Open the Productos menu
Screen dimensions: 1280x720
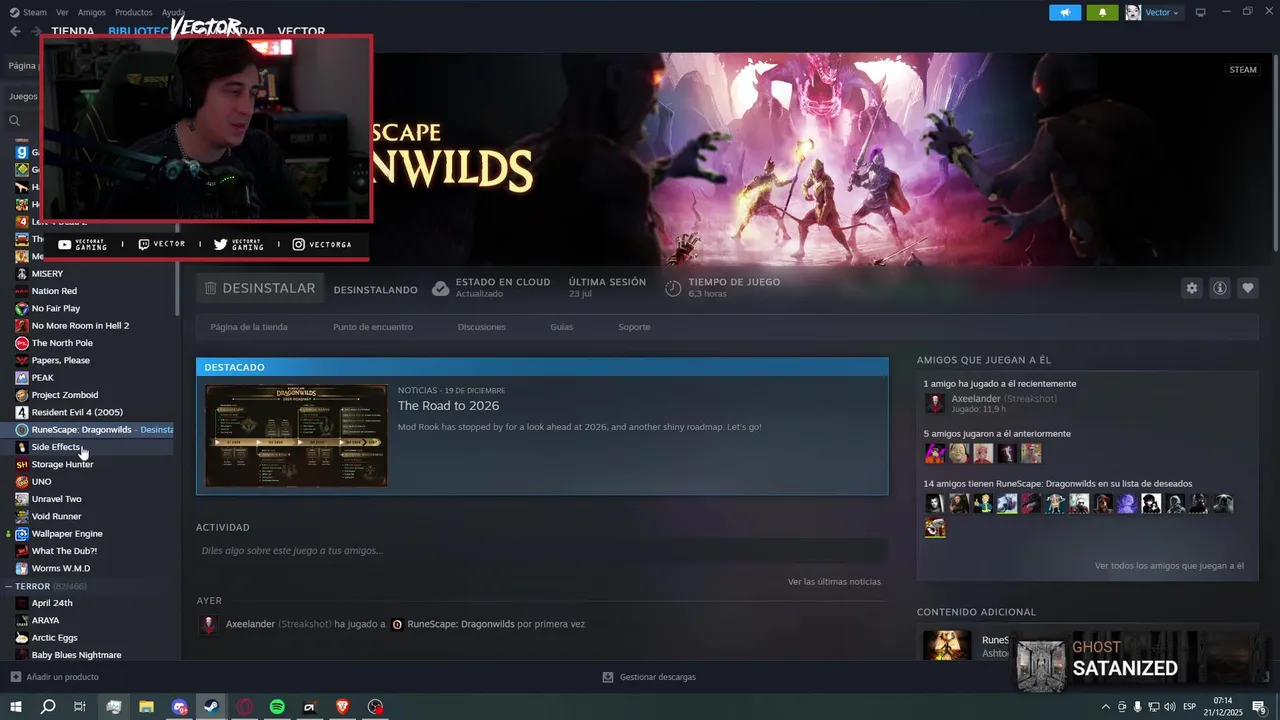point(134,12)
